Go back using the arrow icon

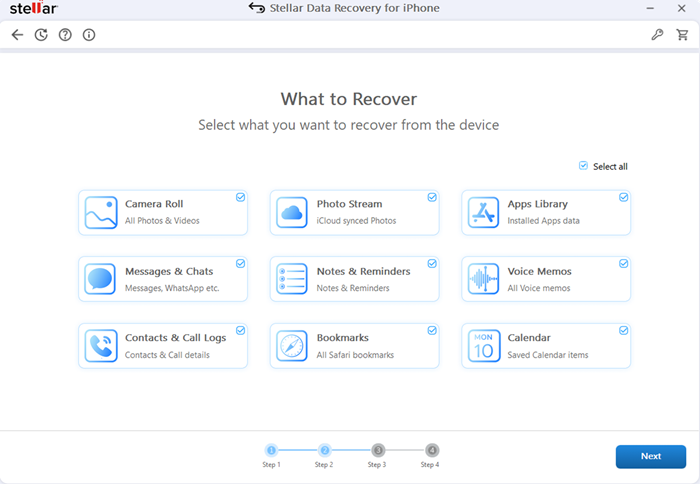pos(17,35)
